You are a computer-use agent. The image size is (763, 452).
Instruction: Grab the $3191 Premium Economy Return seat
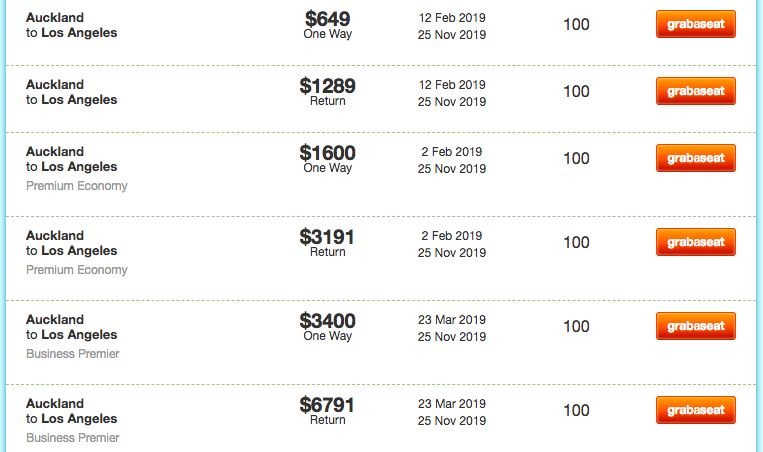(x=695, y=242)
